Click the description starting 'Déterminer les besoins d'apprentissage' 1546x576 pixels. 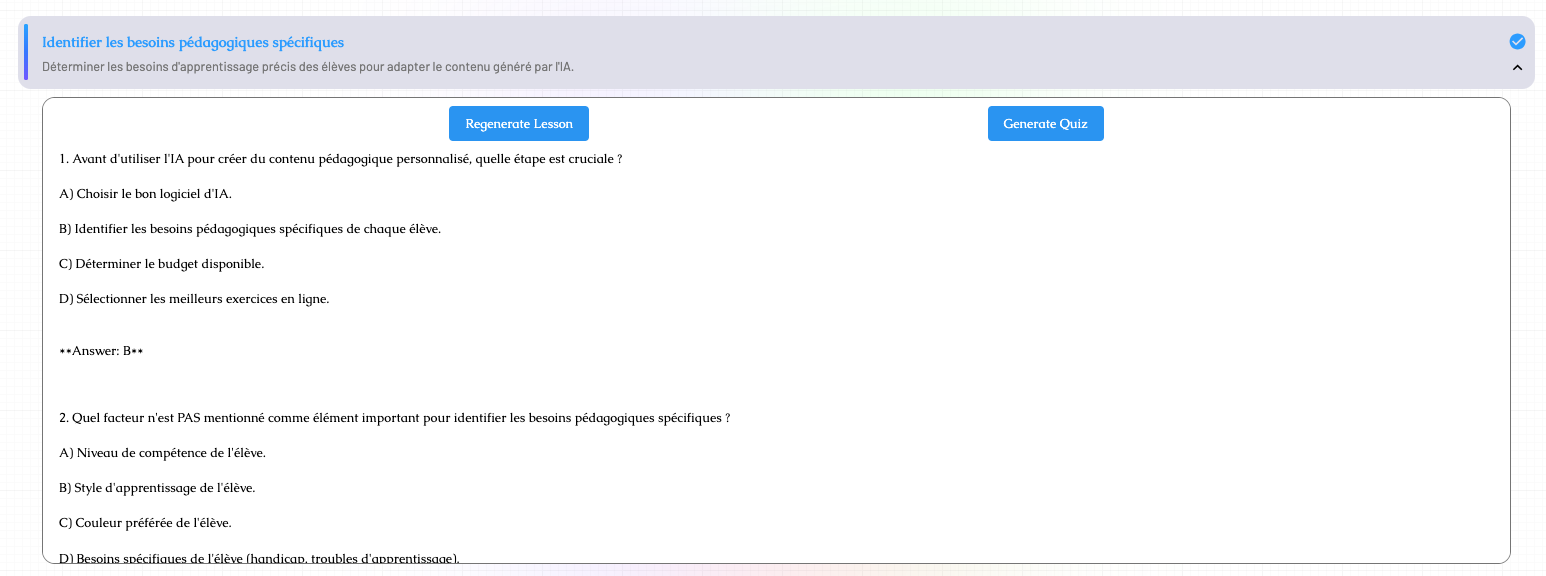click(307, 67)
